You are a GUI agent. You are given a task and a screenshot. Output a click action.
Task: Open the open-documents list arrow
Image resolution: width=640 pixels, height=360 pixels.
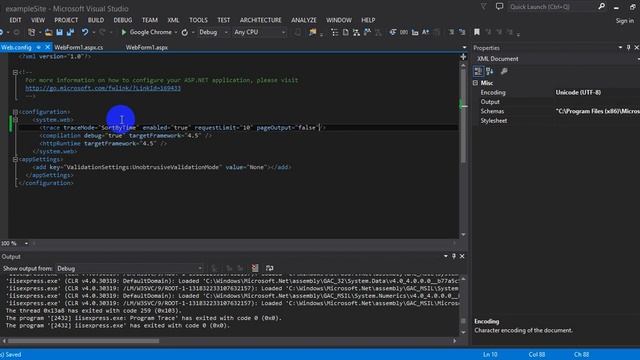pos(464,47)
